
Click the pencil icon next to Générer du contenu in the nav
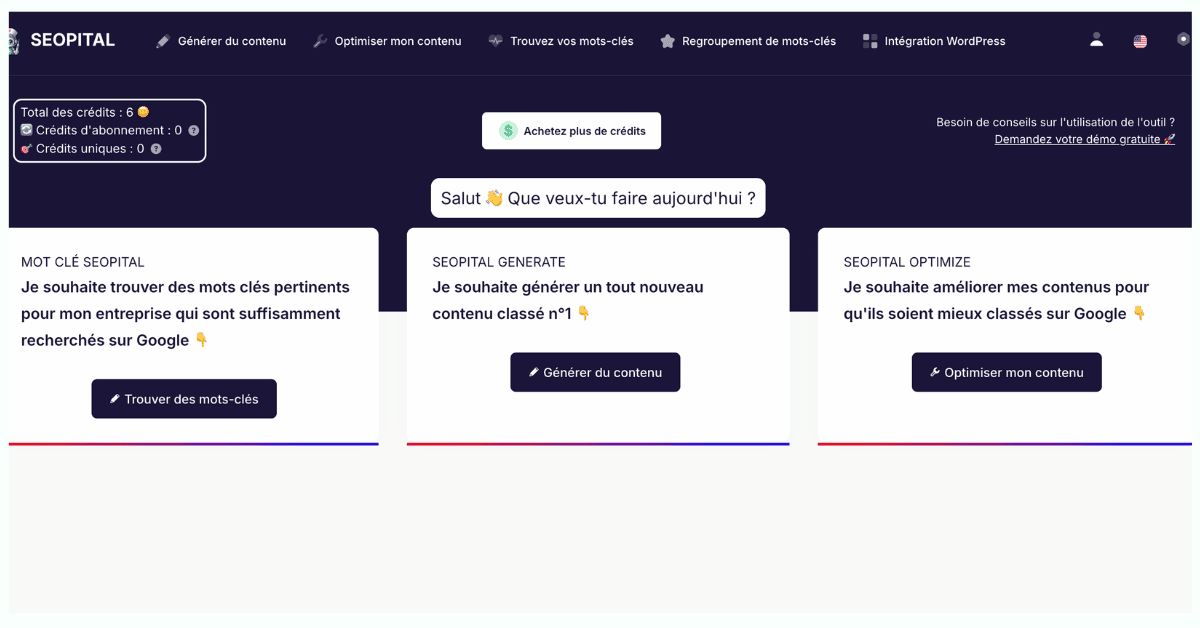point(163,41)
